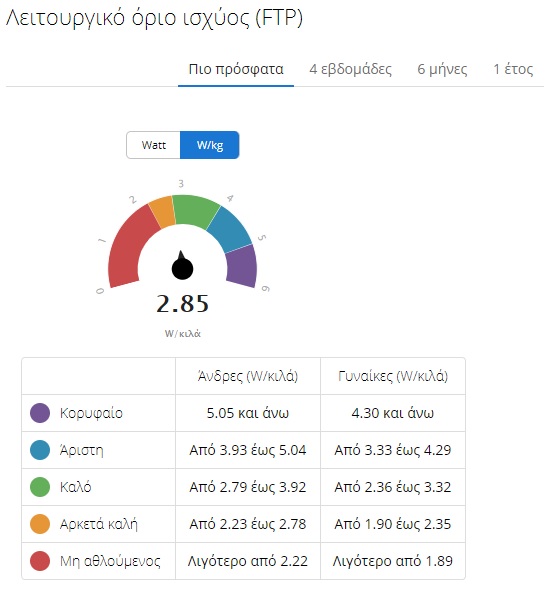The height and width of the screenshot is (590, 557).
Task: Select the 6 μήνες tab
Action: [442, 70]
